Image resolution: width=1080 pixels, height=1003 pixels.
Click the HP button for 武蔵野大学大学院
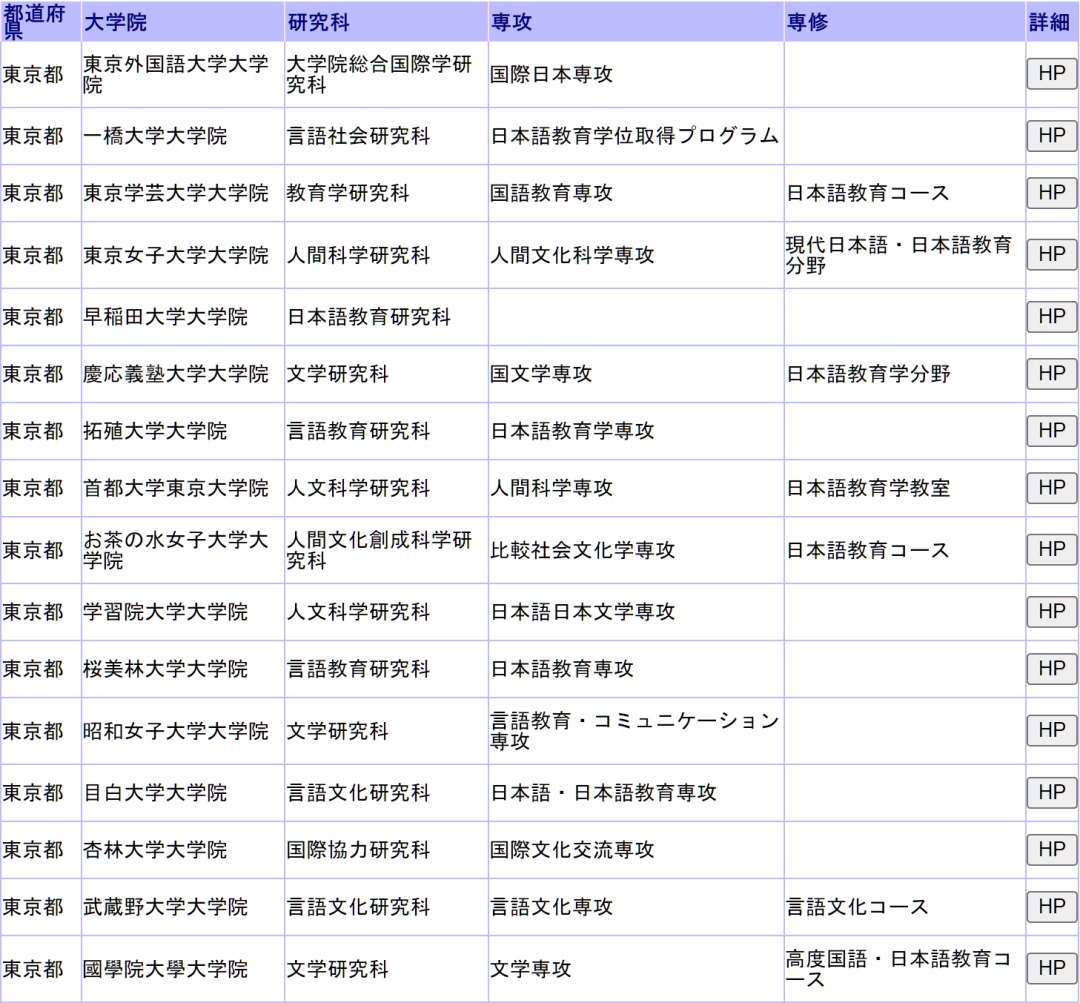pos(1051,906)
